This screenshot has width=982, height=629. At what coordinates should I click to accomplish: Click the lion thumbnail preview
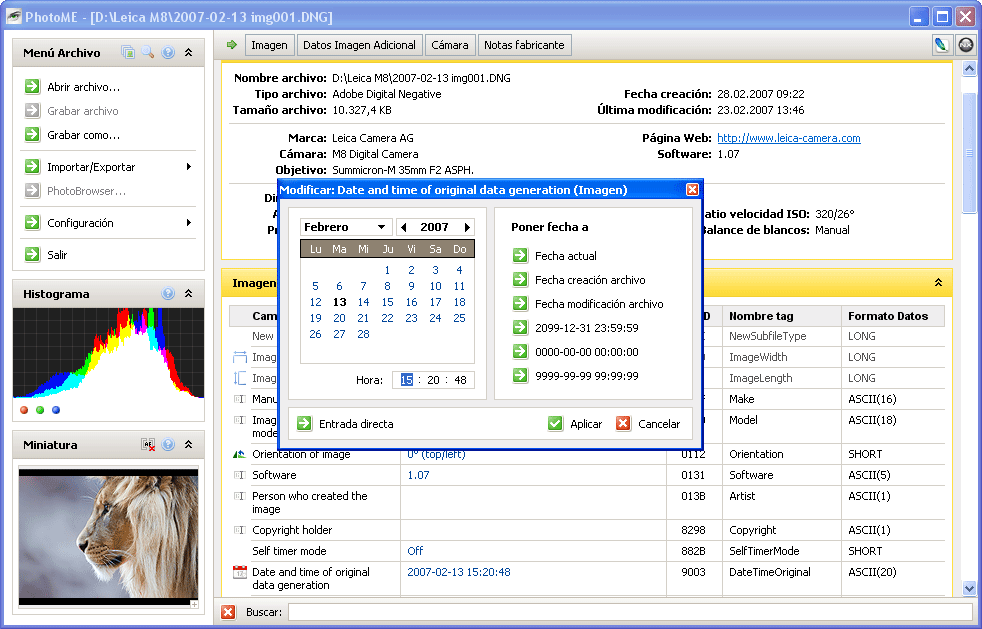pos(108,537)
